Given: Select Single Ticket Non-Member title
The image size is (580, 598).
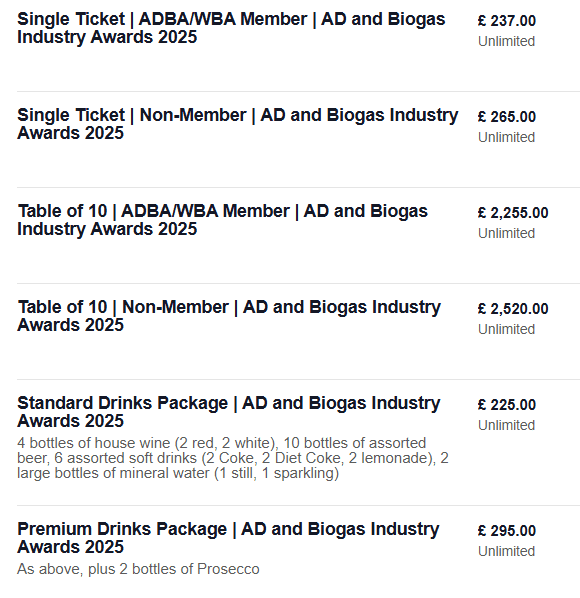Looking at the screenshot, I should point(238,124).
